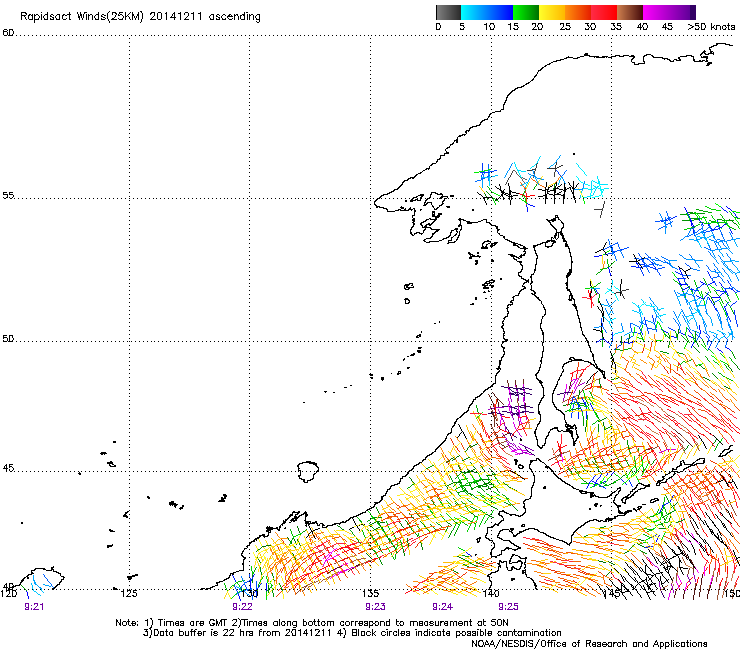Click the green 15-20 knots color swatch
The width and height of the screenshot is (740, 650).
point(526,12)
